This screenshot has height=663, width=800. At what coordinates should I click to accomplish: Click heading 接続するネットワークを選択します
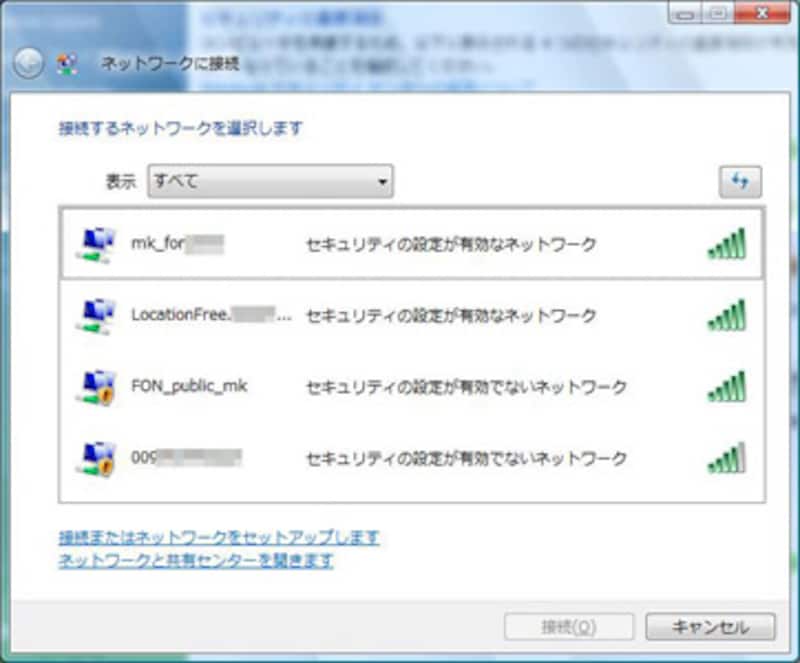click(181, 128)
